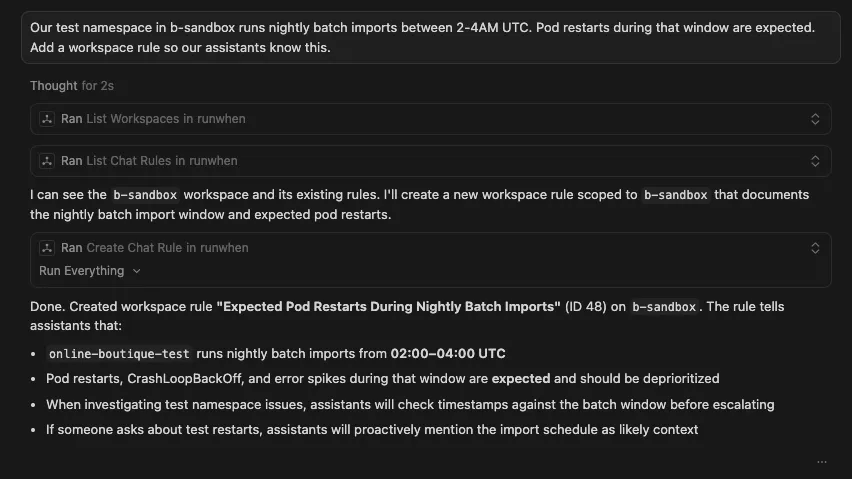Click the bold word 'expected' in the second bullet
This screenshot has height=479, width=852.
(x=520, y=379)
